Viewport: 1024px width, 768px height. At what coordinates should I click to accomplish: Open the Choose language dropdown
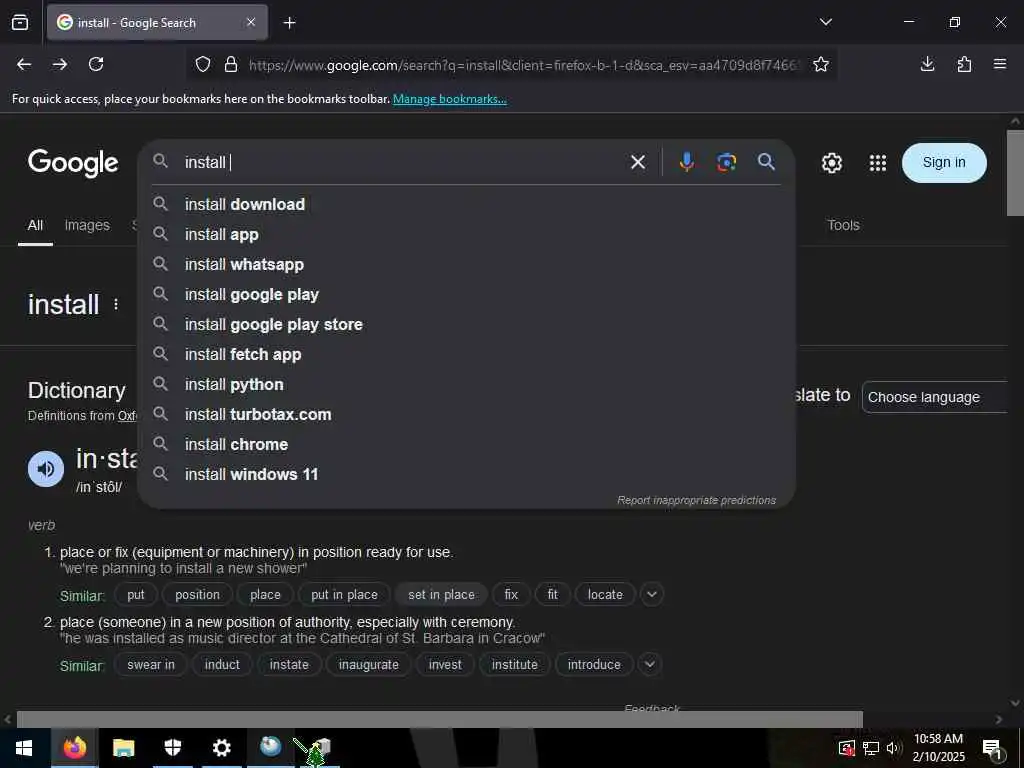[935, 397]
